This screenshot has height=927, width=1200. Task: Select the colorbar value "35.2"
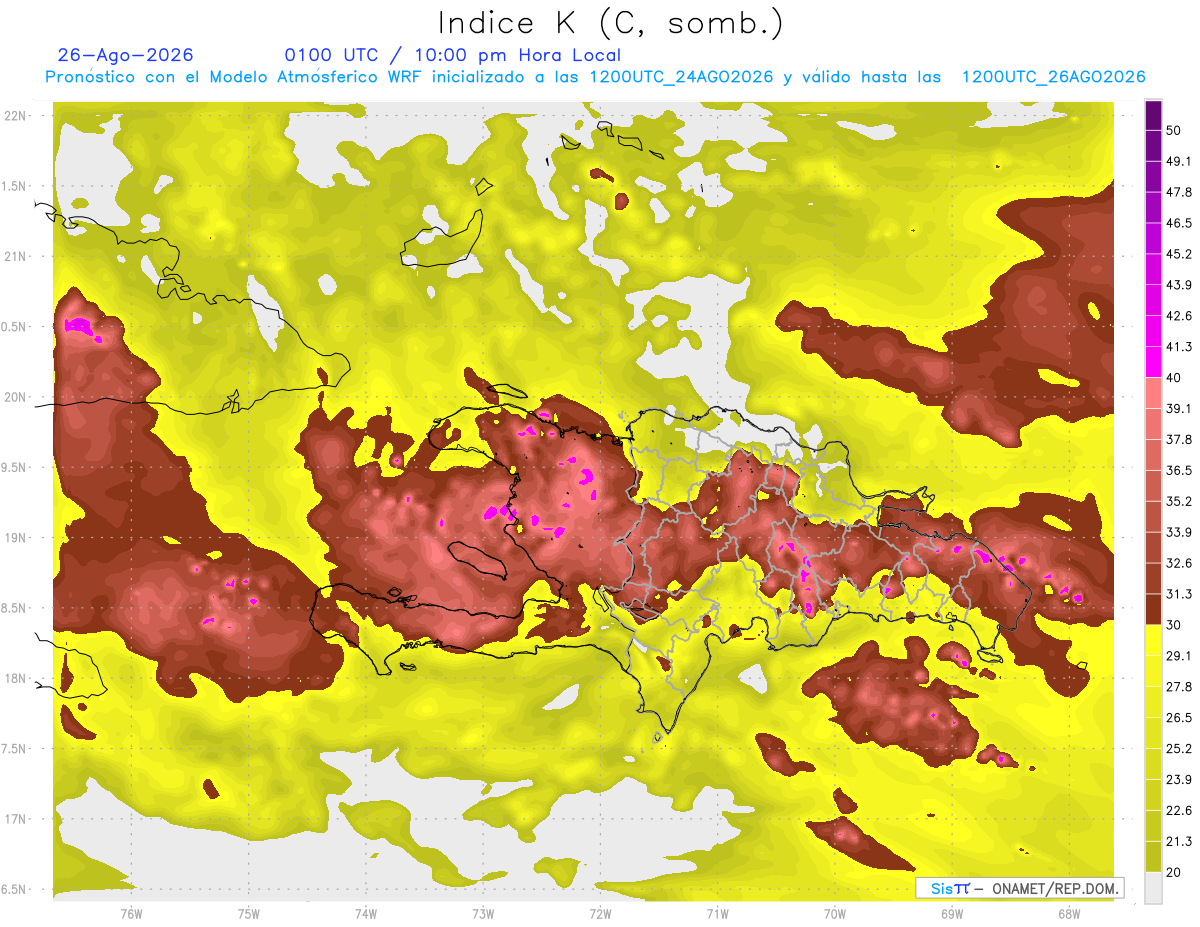coord(1179,502)
